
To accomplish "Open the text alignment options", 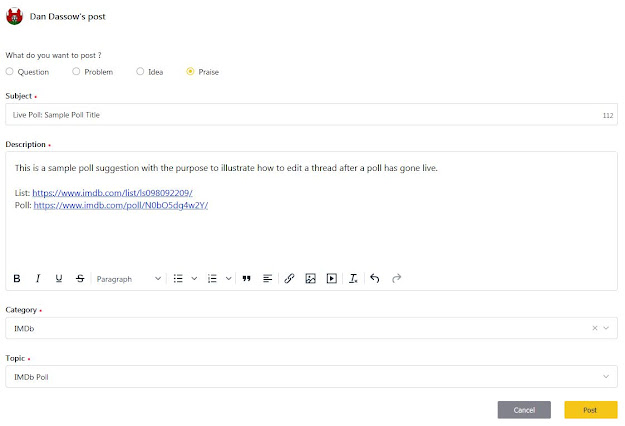I will coord(267,279).
